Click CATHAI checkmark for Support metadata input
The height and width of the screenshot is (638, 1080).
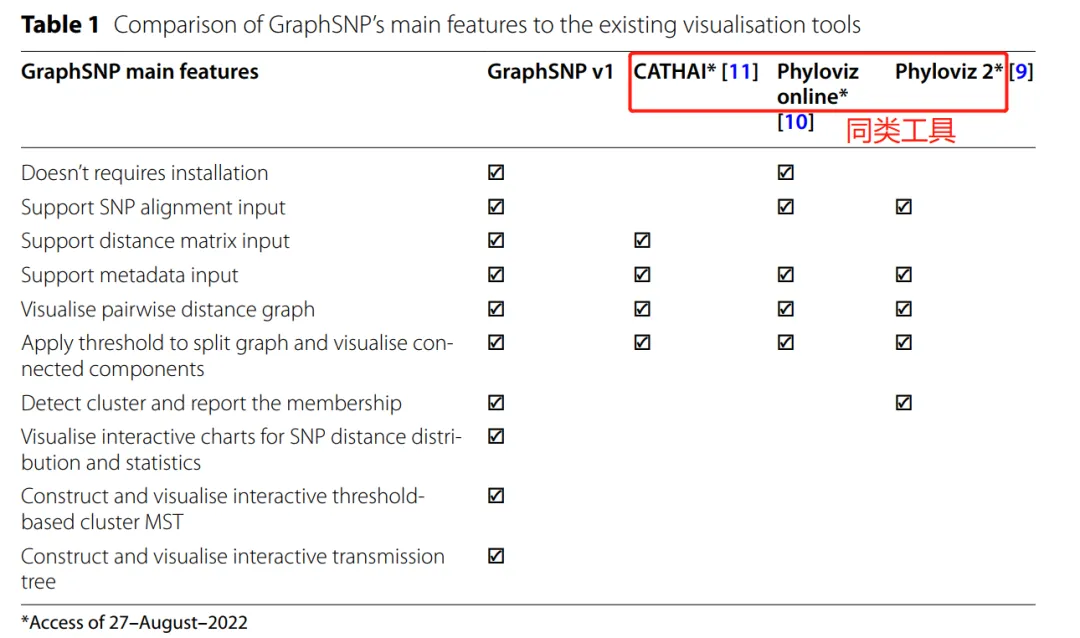click(642, 275)
